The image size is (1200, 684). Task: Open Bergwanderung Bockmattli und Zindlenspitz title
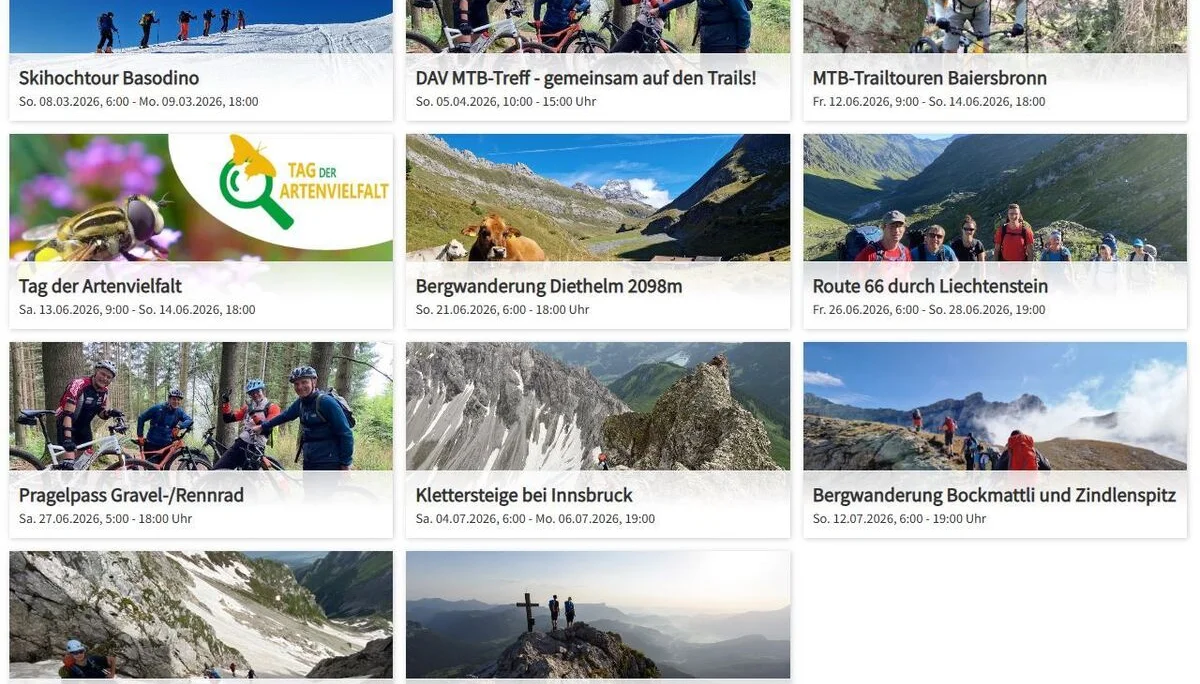click(x=994, y=495)
